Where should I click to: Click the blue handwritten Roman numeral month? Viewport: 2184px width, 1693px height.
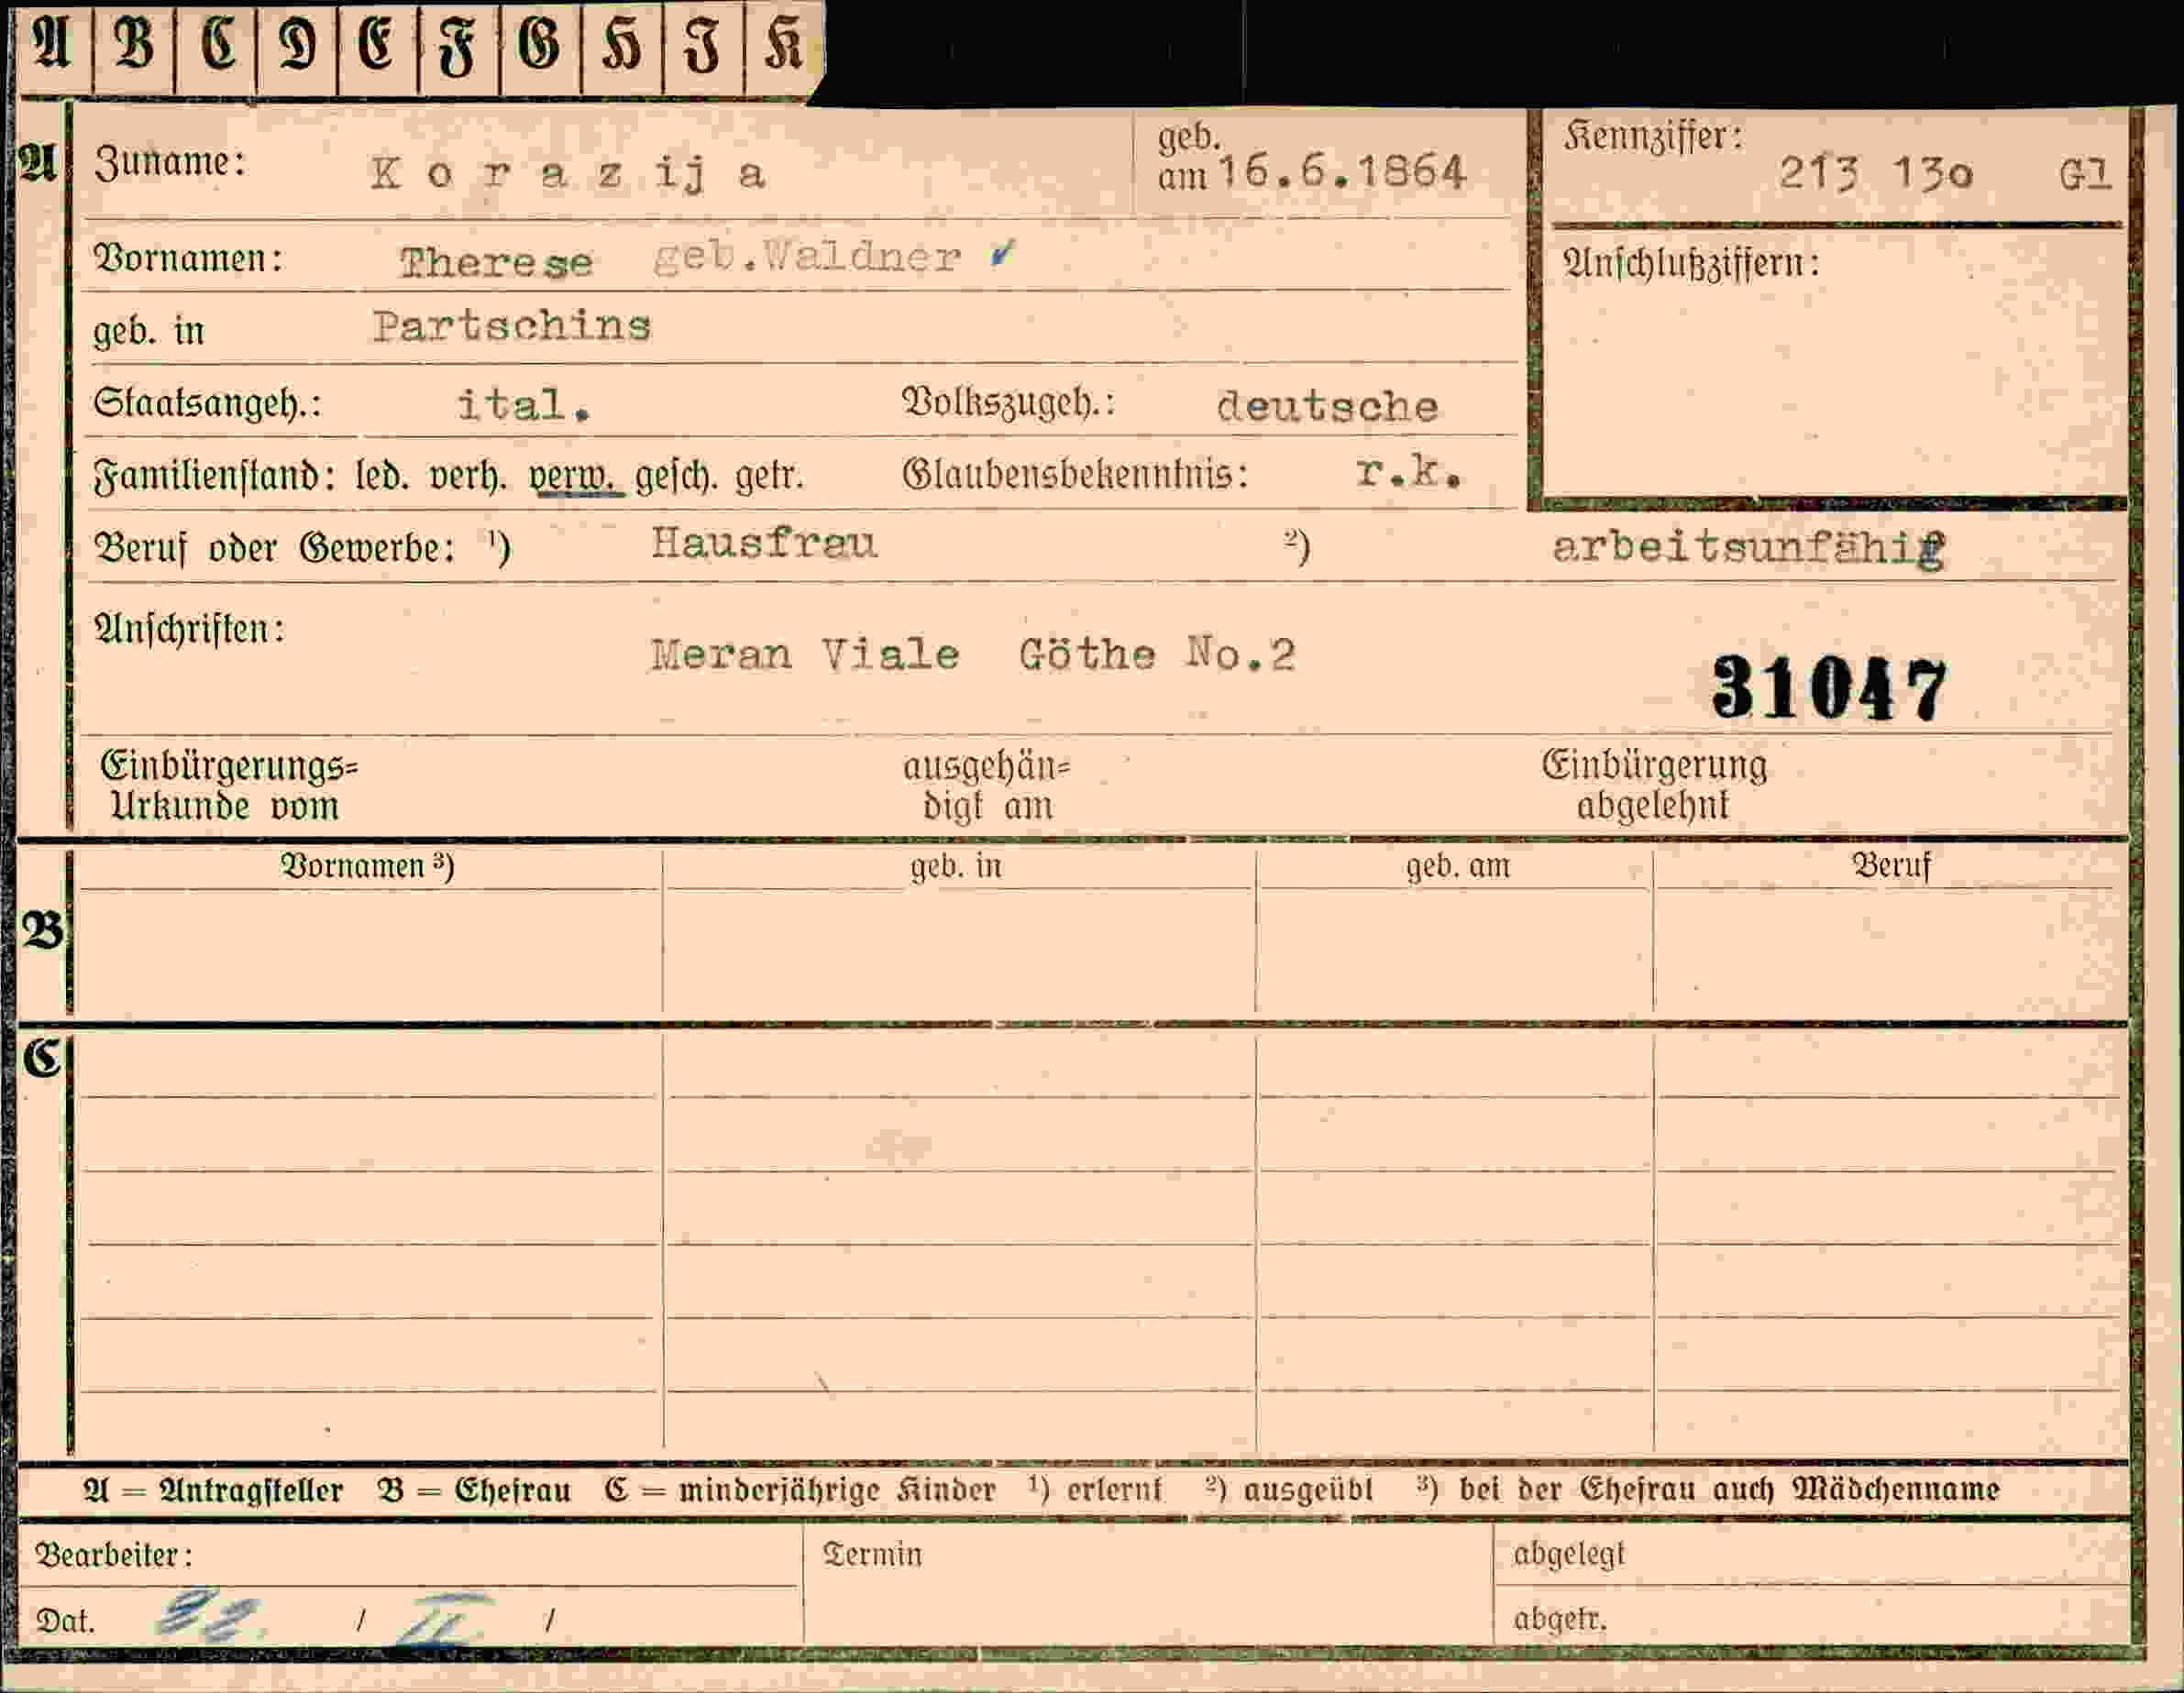coord(443,1620)
